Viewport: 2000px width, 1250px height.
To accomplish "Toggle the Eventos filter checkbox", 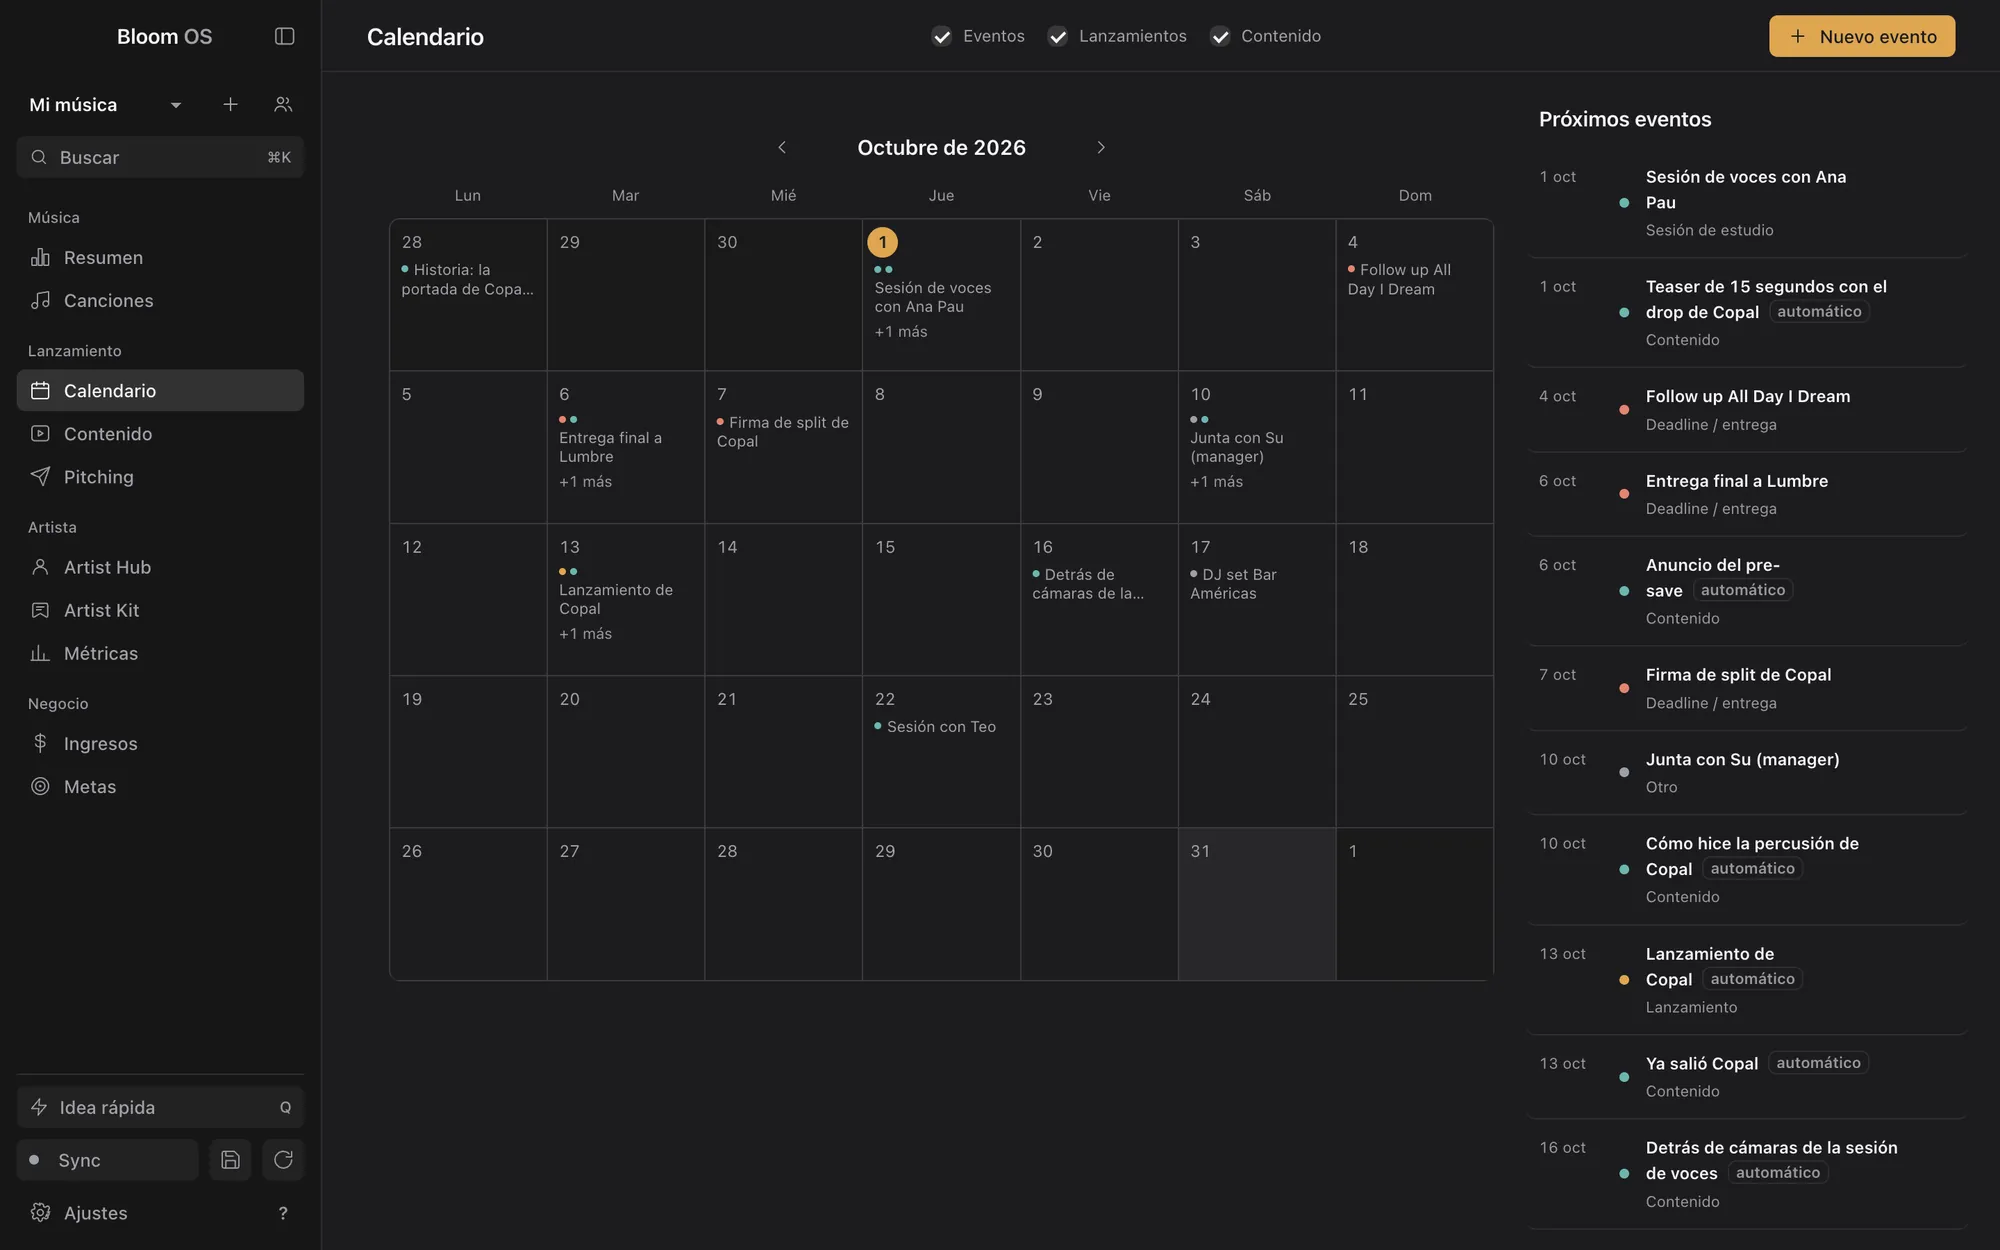I will coord(941,36).
